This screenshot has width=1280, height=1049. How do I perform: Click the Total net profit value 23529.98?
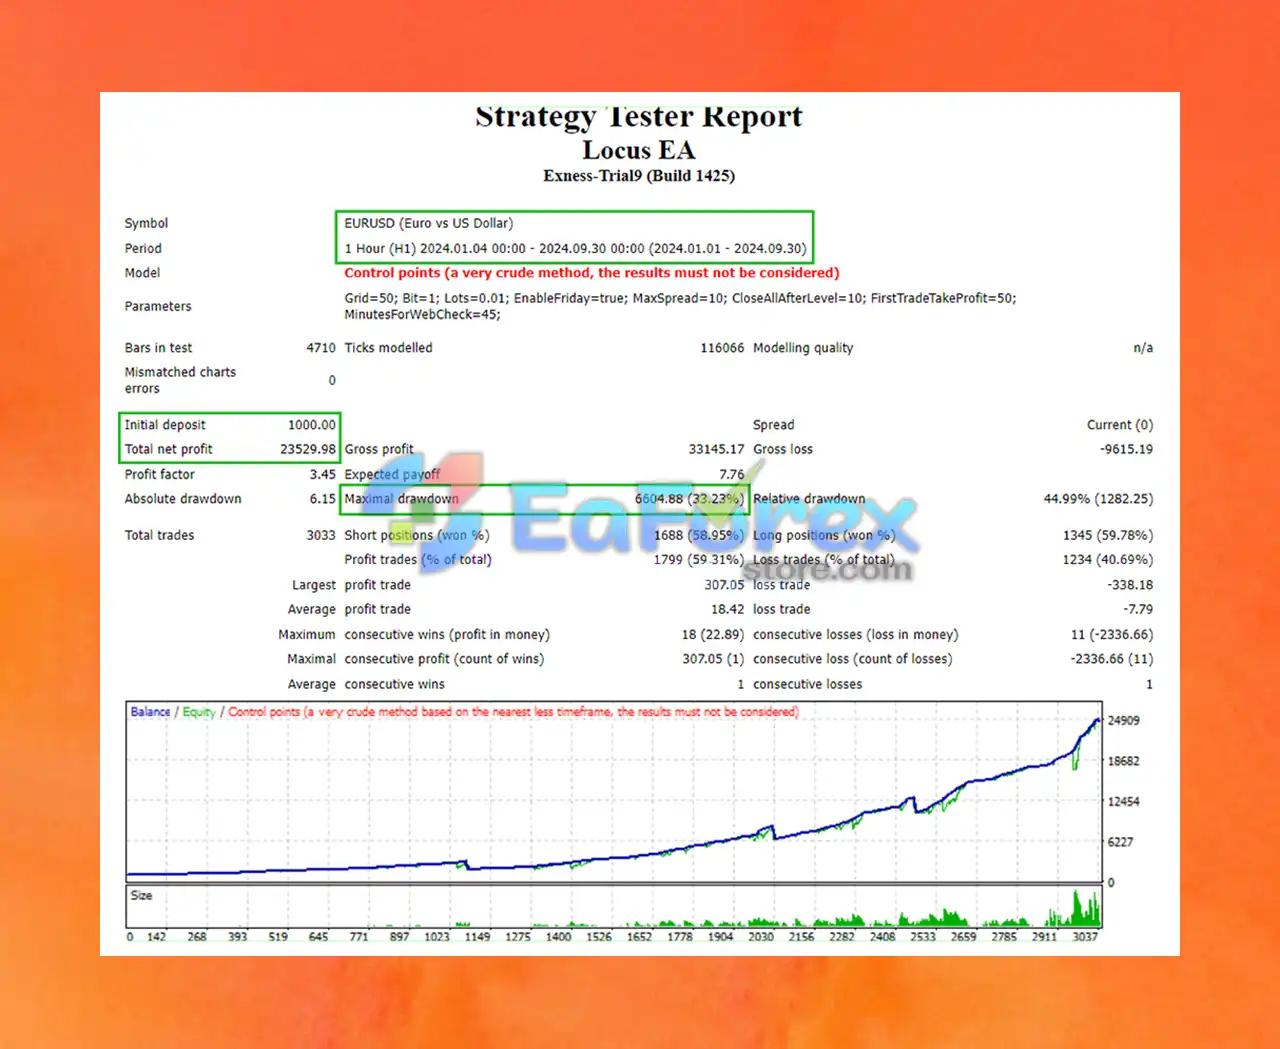tap(308, 449)
